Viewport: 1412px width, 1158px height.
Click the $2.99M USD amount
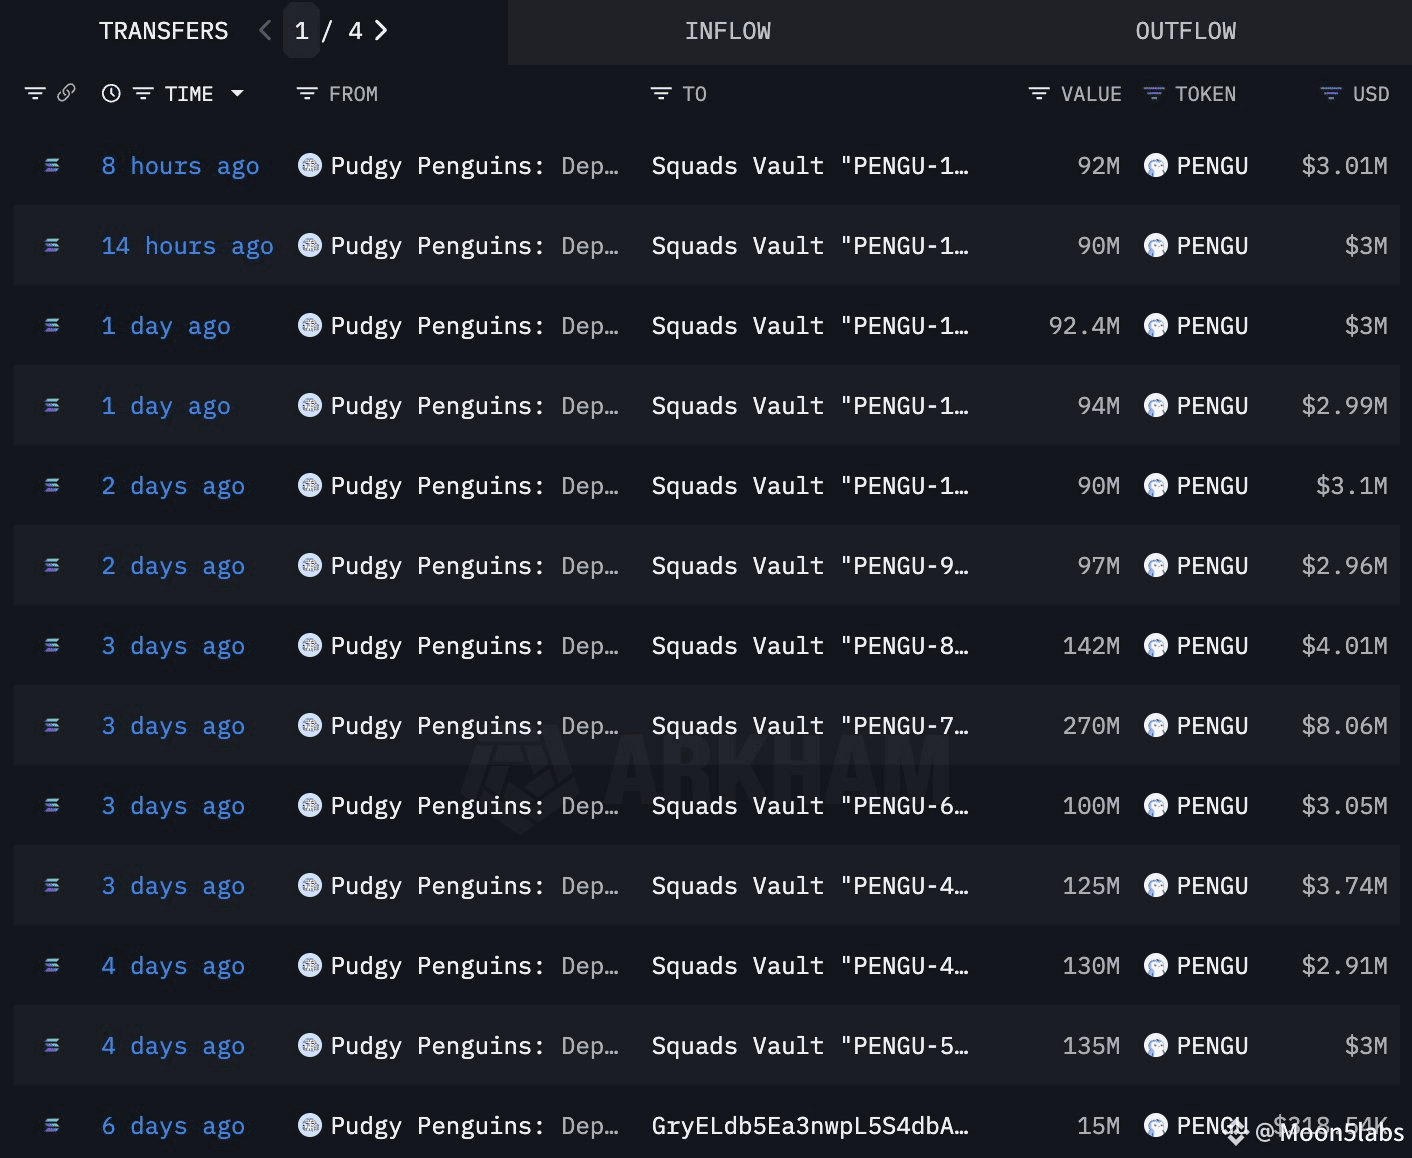pyautogui.click(x=1344, y=406)
